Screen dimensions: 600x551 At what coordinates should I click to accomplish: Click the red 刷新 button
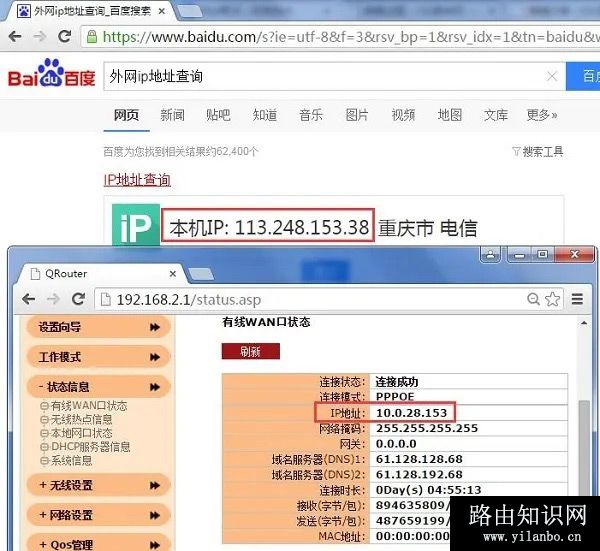(251, 351)
